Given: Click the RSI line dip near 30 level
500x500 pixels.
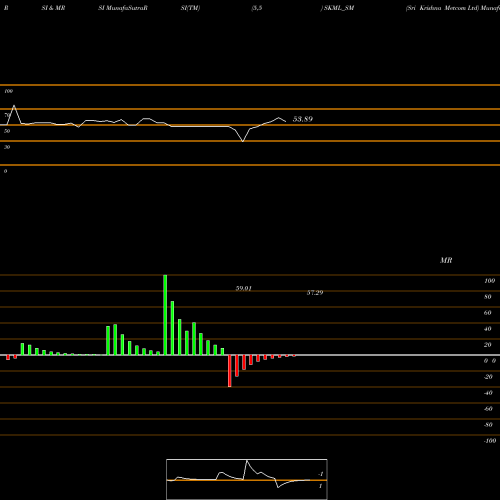Looking at the screenshot, I should [243, 141].
